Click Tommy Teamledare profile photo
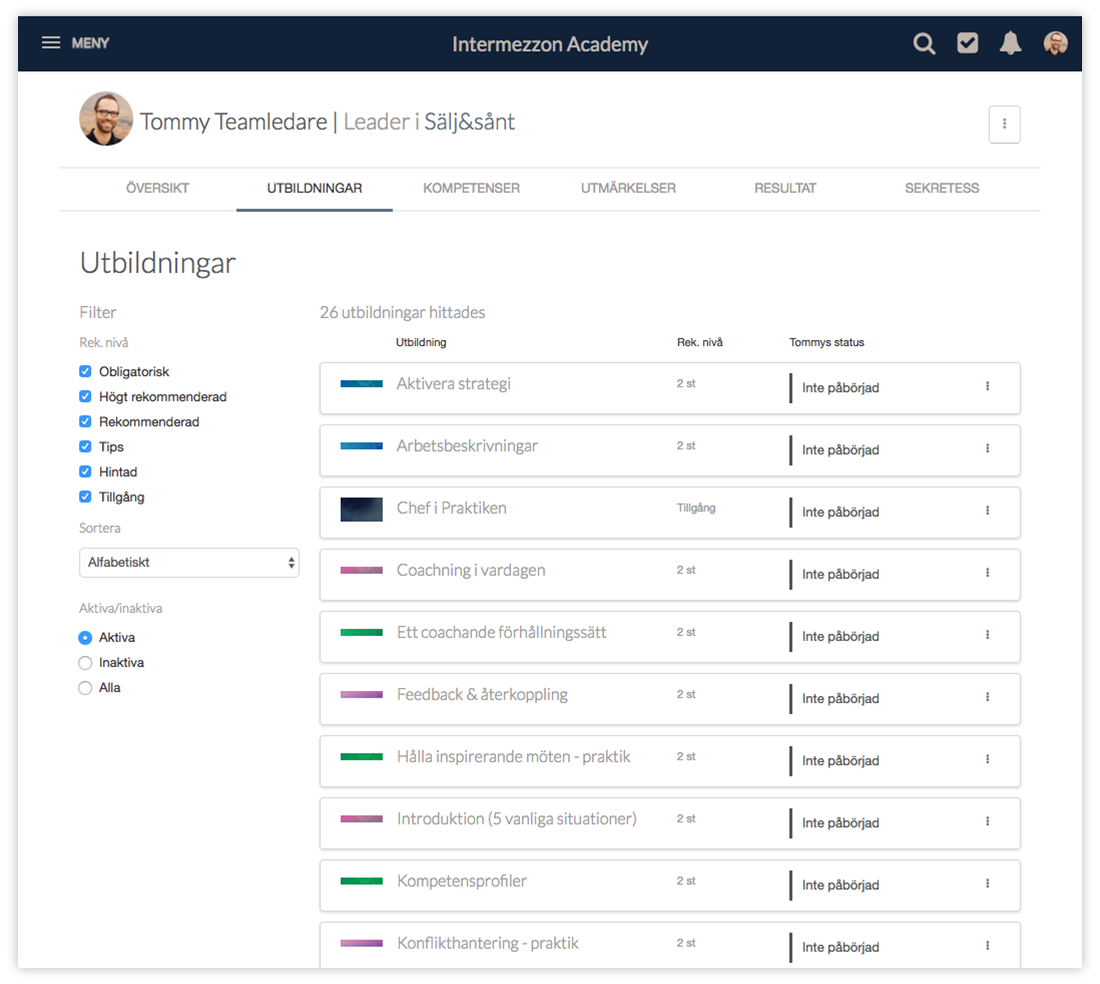Viewport: 1100px width, 984px height. (106, 119)
